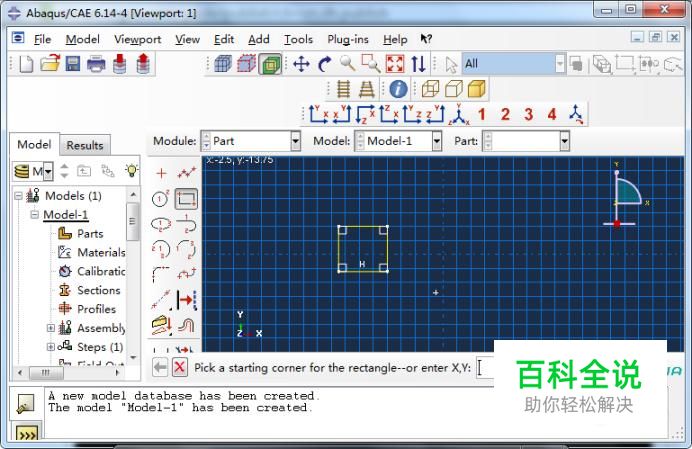Open the File menu
The width and height of the screenshot is (692, 449).
coord(42,39)
